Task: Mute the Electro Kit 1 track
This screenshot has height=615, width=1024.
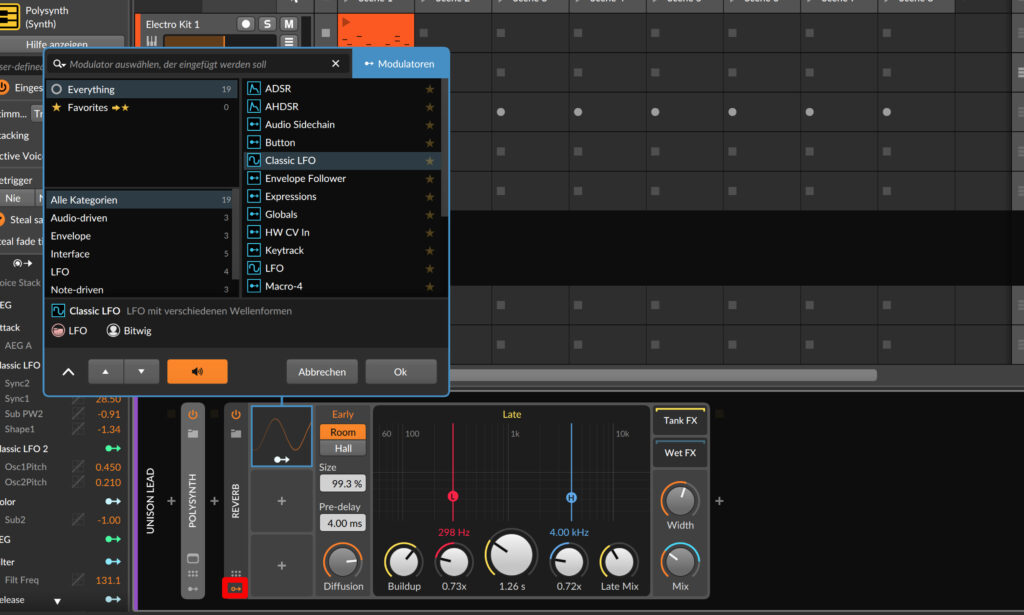Action: pos(289,24)
